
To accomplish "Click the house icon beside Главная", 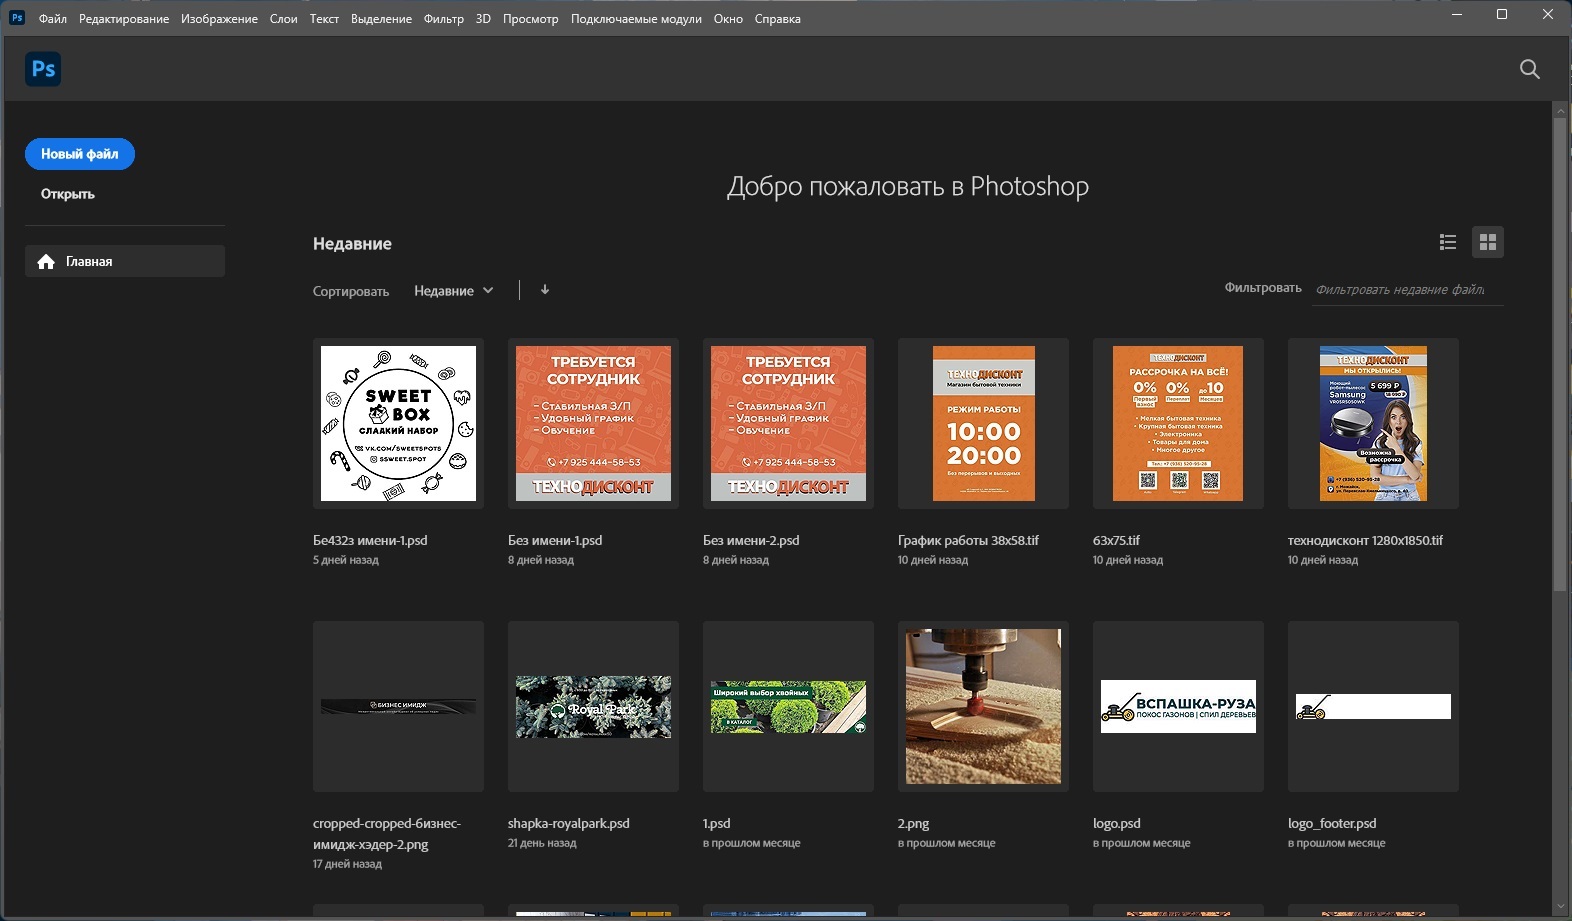I will pyautogui.click(x=46, y=262).
